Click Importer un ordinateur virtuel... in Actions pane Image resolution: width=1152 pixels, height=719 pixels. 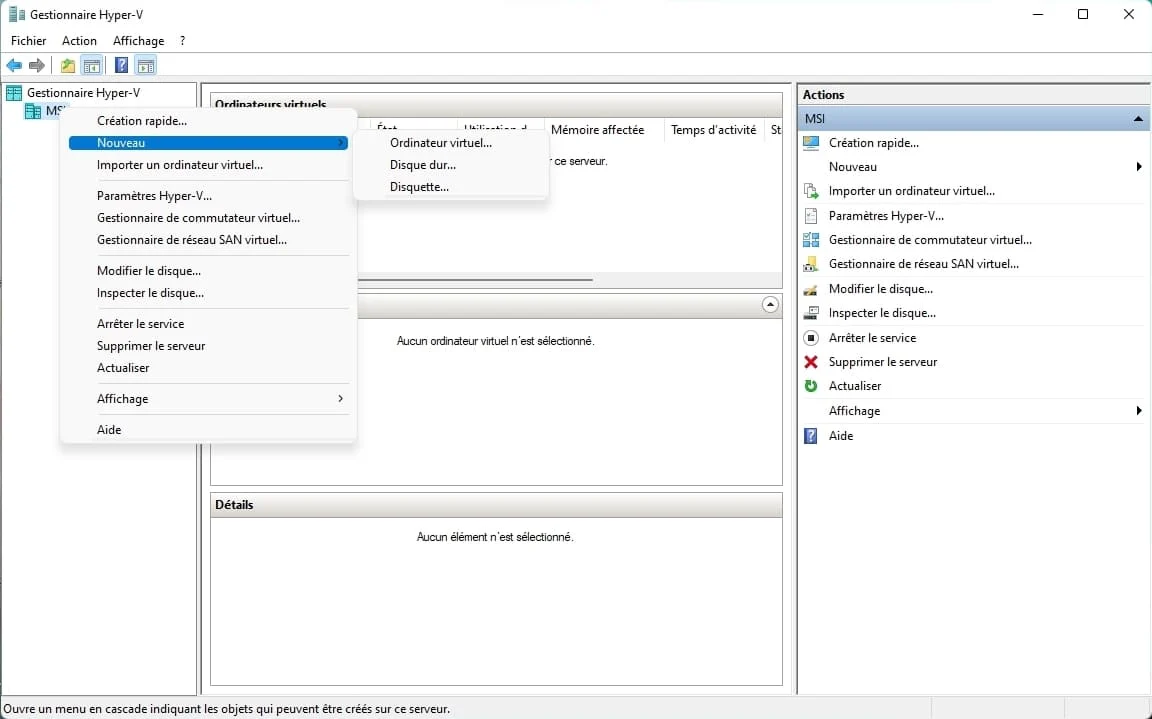[912, 191]
